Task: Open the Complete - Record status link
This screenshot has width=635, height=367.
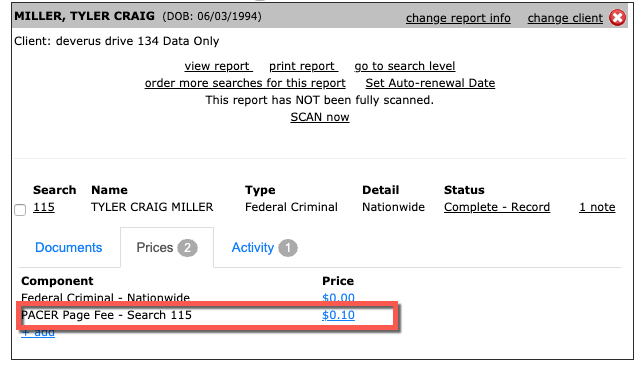Action: tap(497, 207)
